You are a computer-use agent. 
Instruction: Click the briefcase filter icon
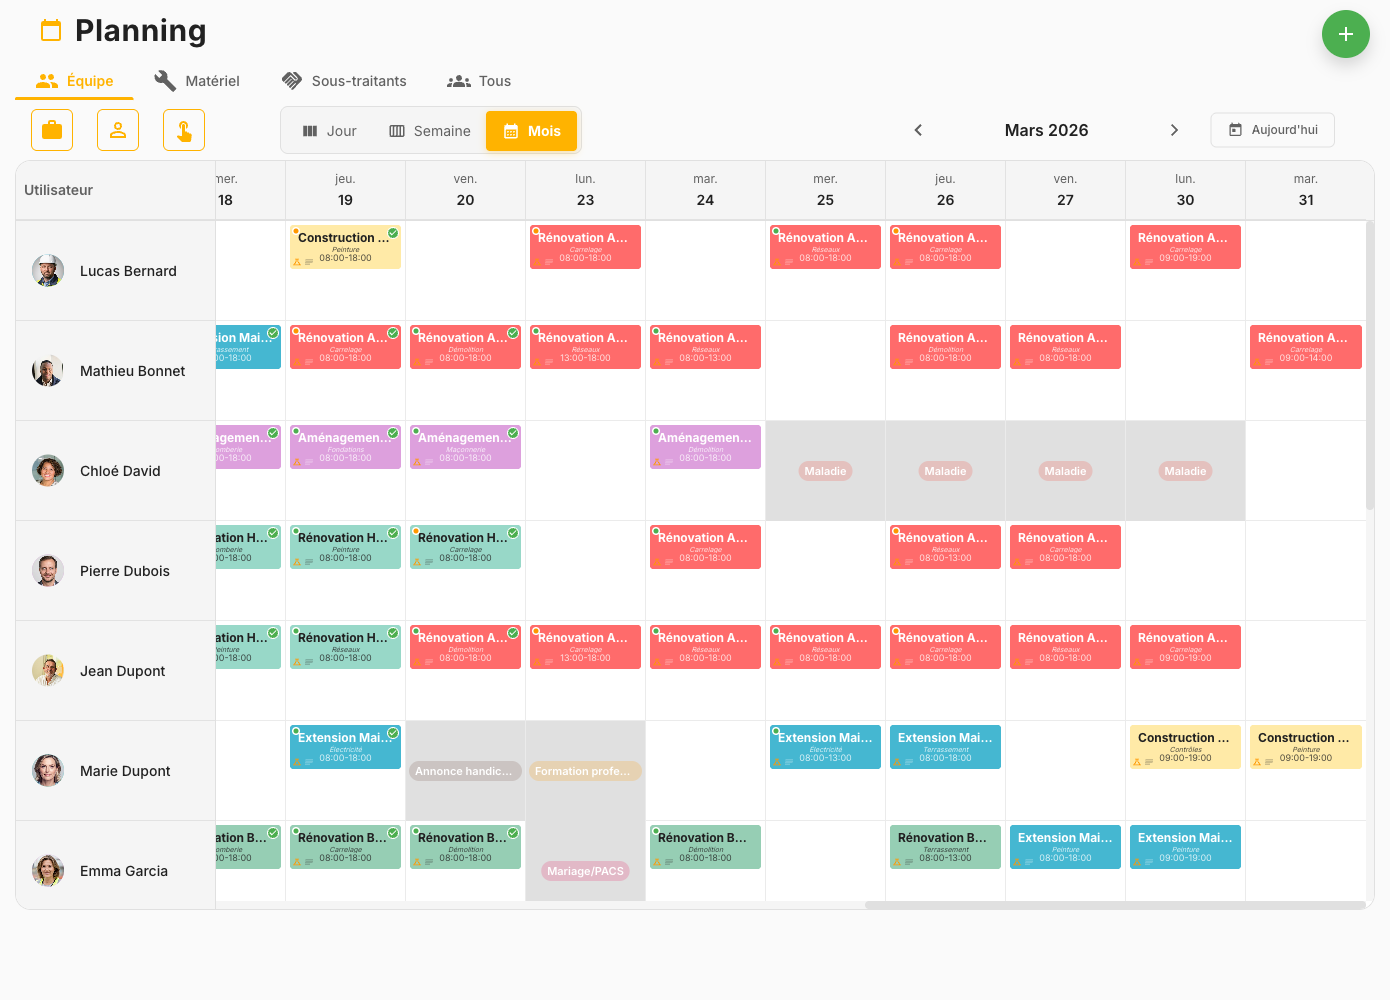(x=51, y=130)
